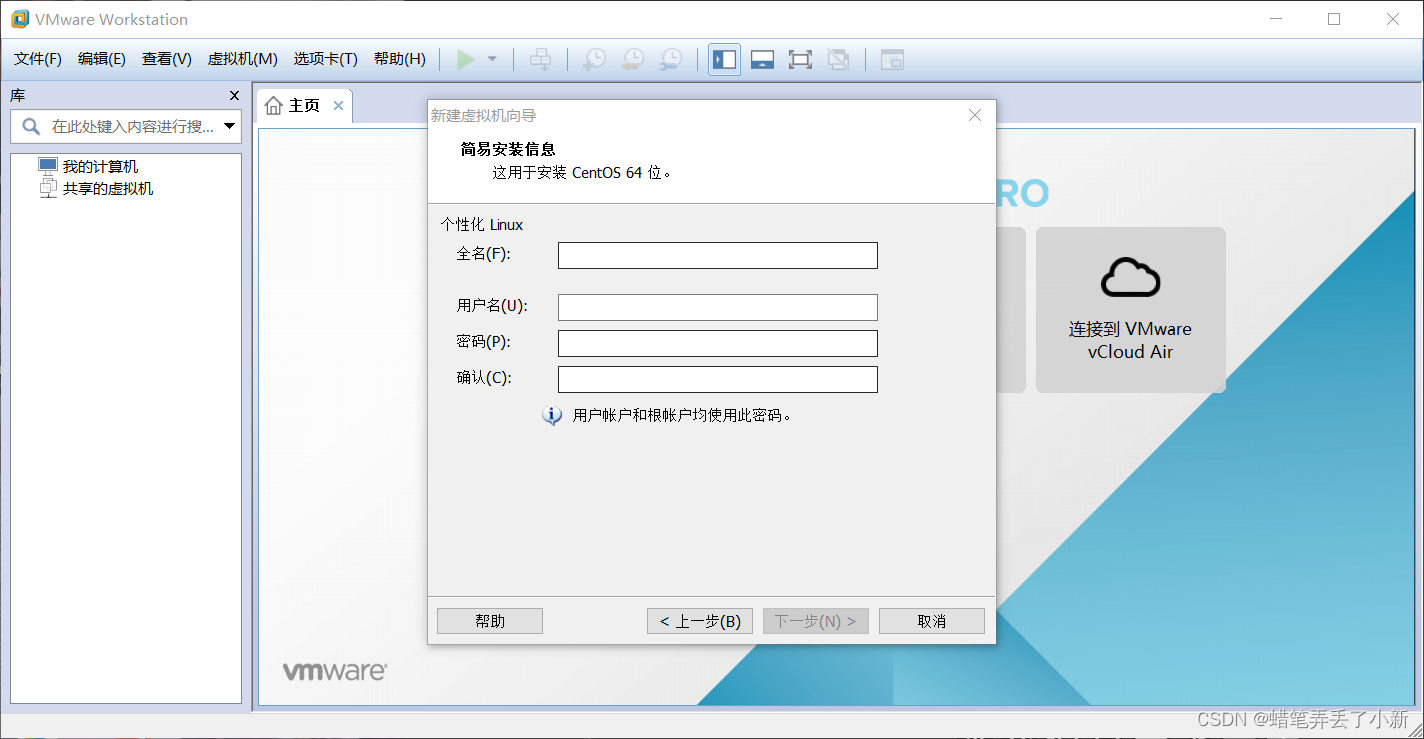Click the 帮助 button in the wizard
The image size is (1424, 739).
[x=490, y=621]
